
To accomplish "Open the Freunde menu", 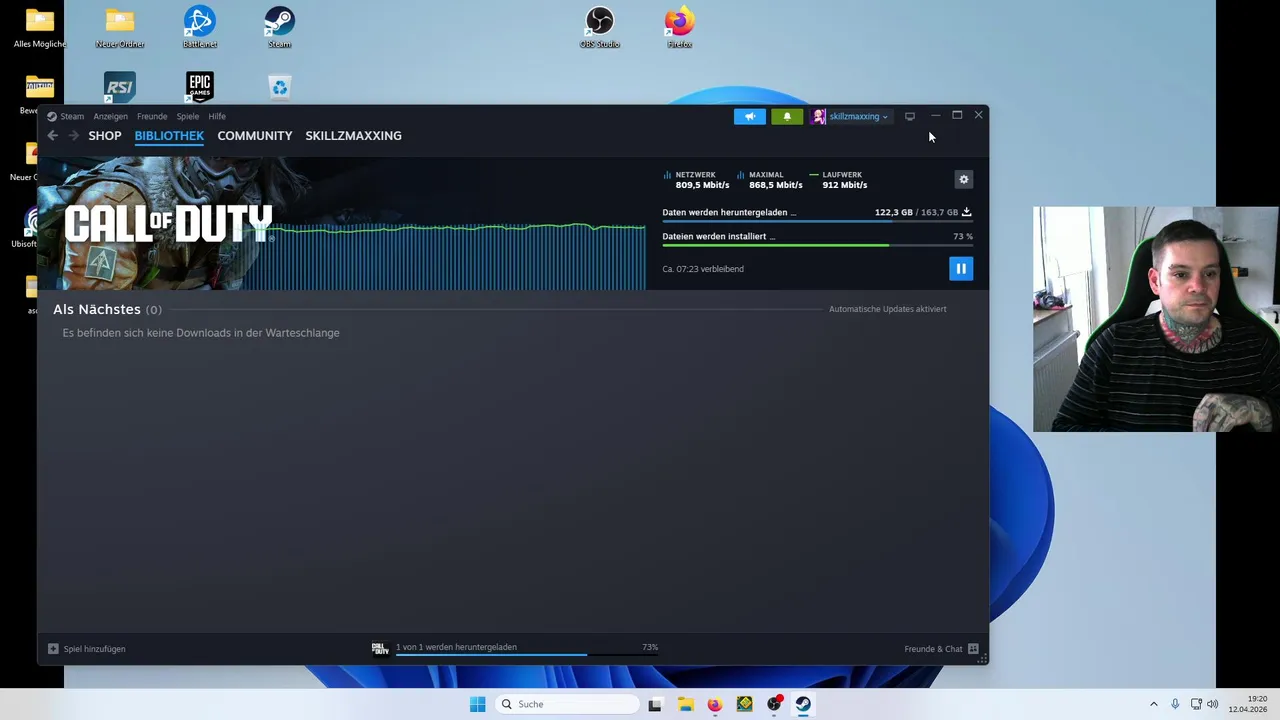I will 152,117.
